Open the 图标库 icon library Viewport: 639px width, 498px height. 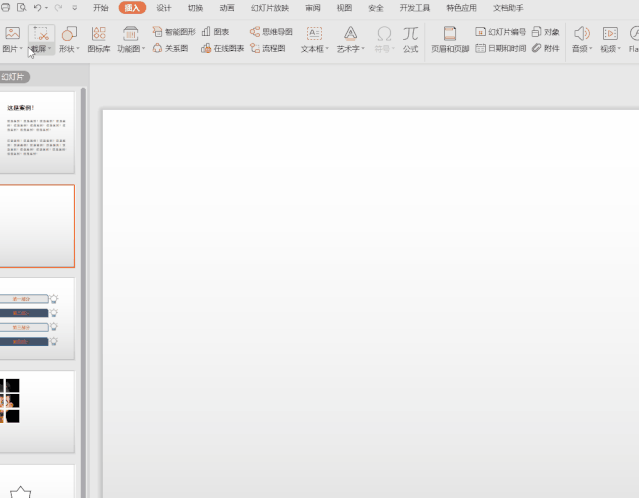point(99,40)
